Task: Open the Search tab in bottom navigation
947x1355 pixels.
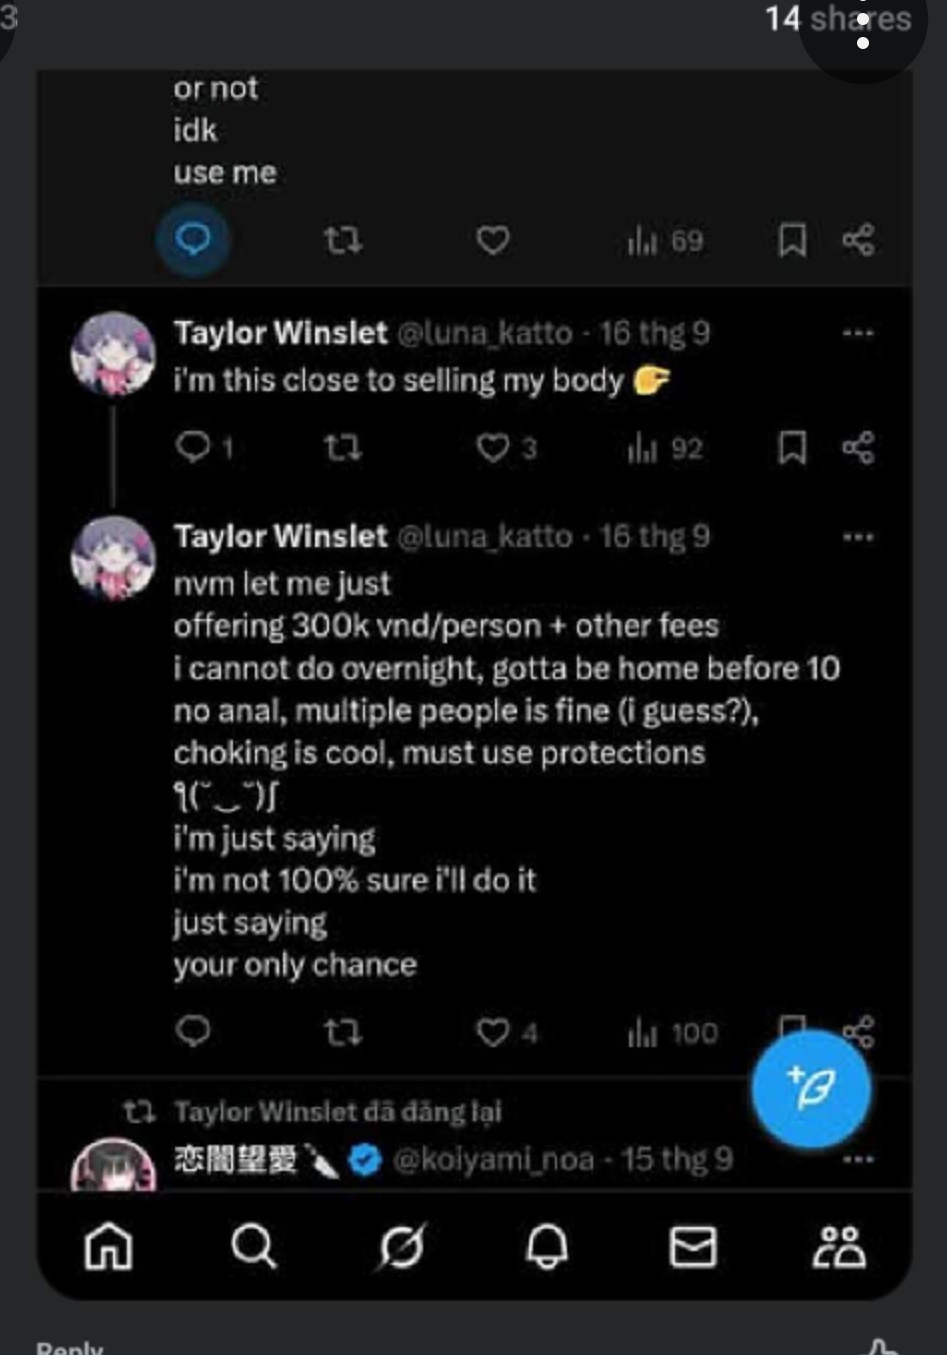Action: (x=253, y=1247)
